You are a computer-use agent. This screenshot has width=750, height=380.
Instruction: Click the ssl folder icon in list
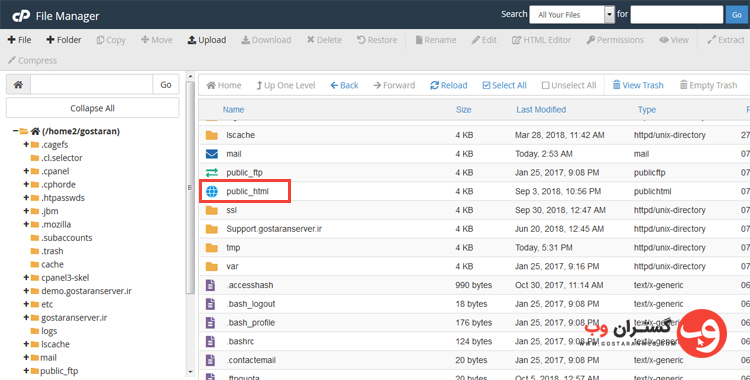coord(211,210)
